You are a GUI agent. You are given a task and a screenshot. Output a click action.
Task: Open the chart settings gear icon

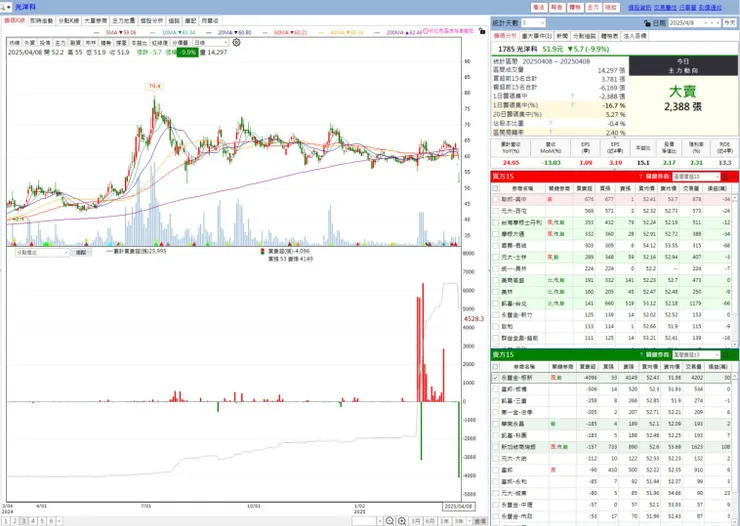(x=236, y=42)
